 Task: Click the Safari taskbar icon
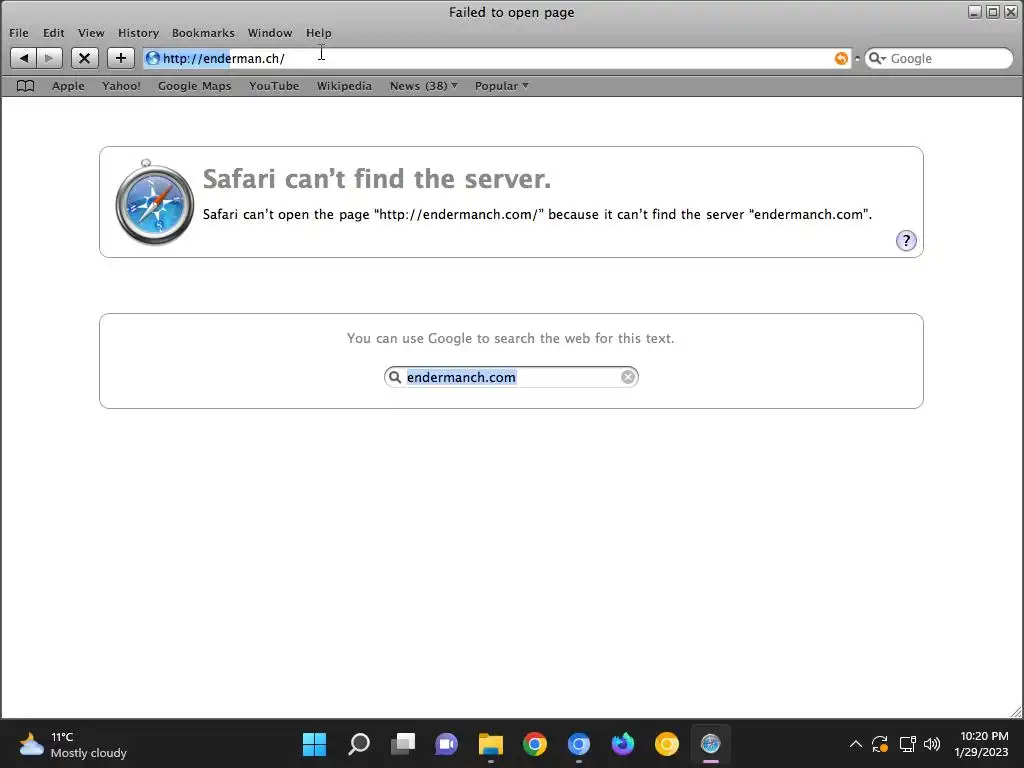(x=711, y=744)
